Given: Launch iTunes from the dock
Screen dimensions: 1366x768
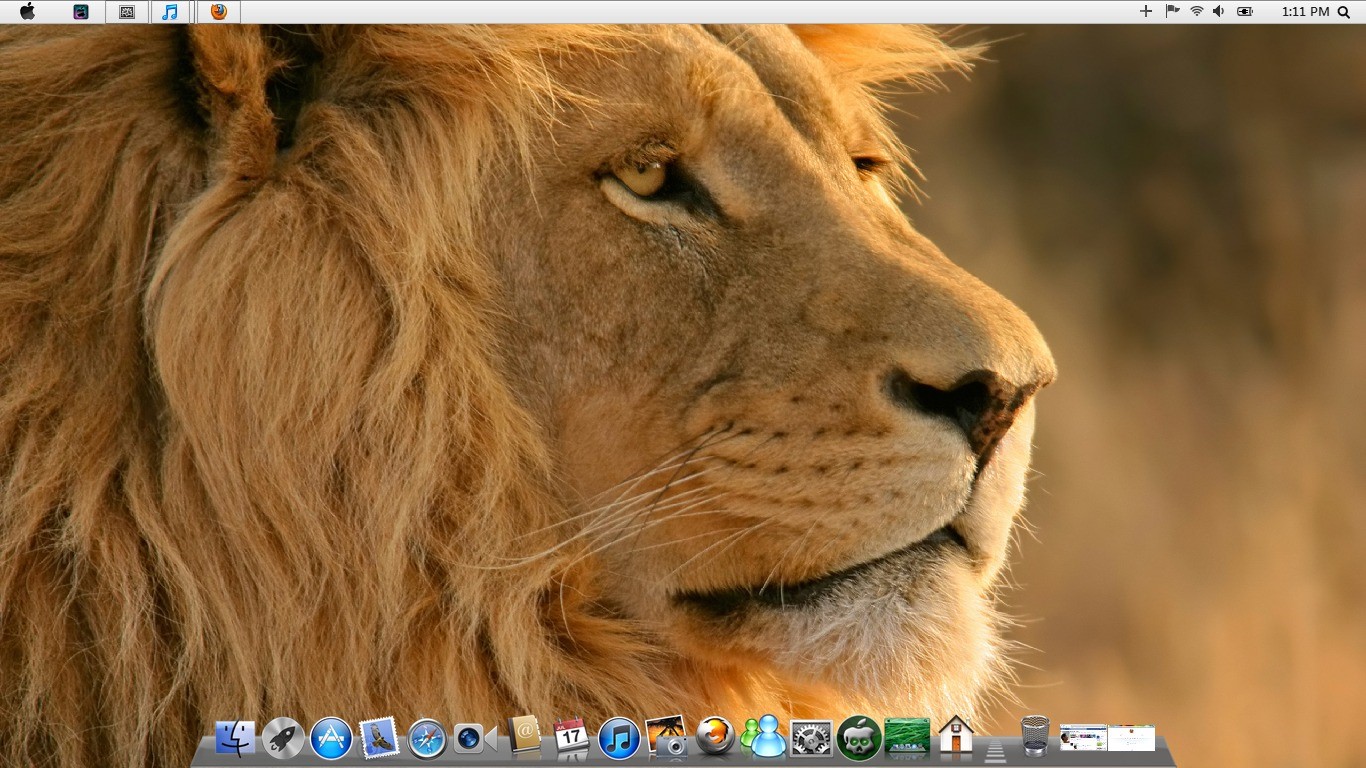Looking at the screenshot, I should pos(619,740).
